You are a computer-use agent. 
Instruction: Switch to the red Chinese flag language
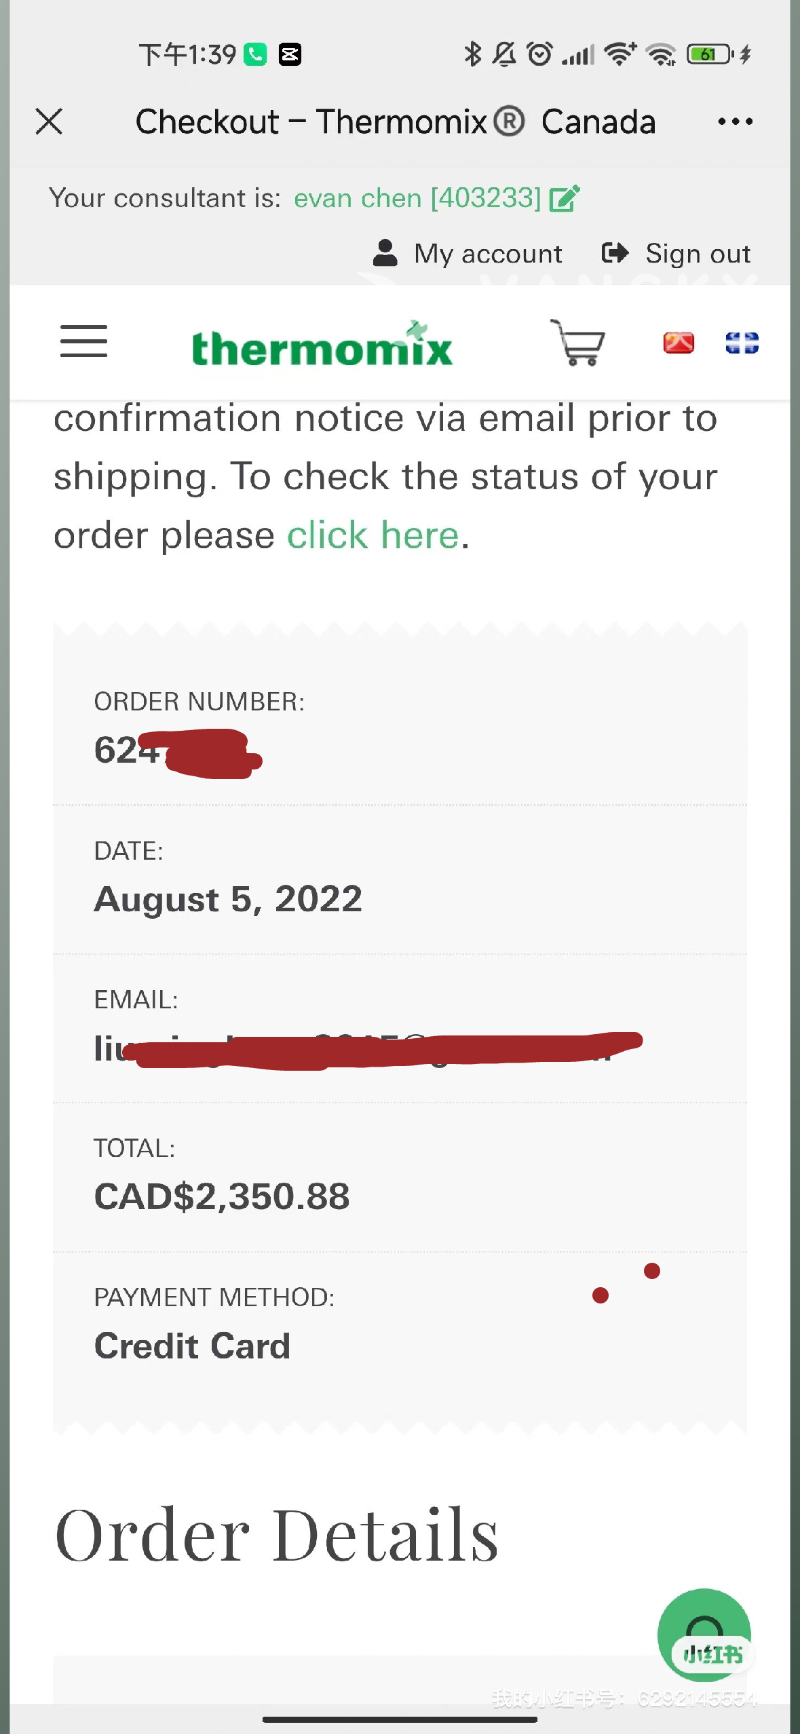tap(678, 343)
